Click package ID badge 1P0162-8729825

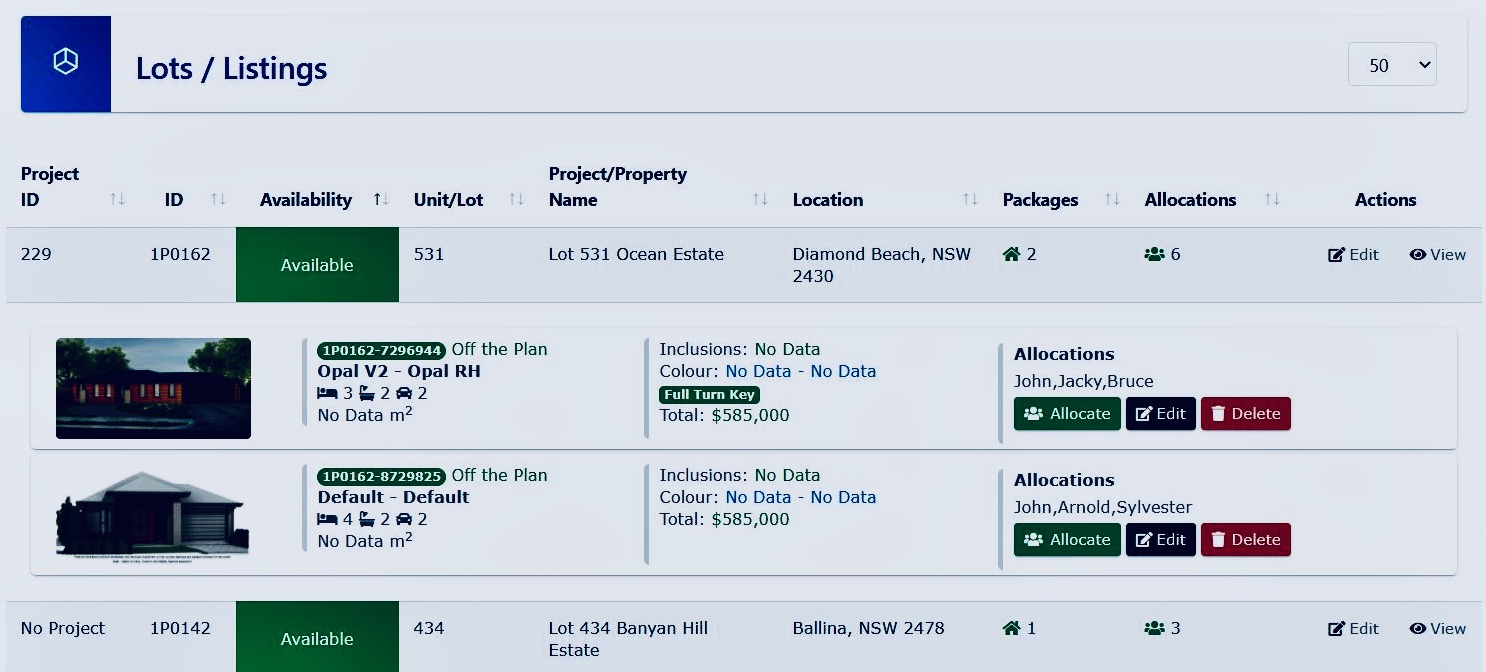[x=381, y=477]
